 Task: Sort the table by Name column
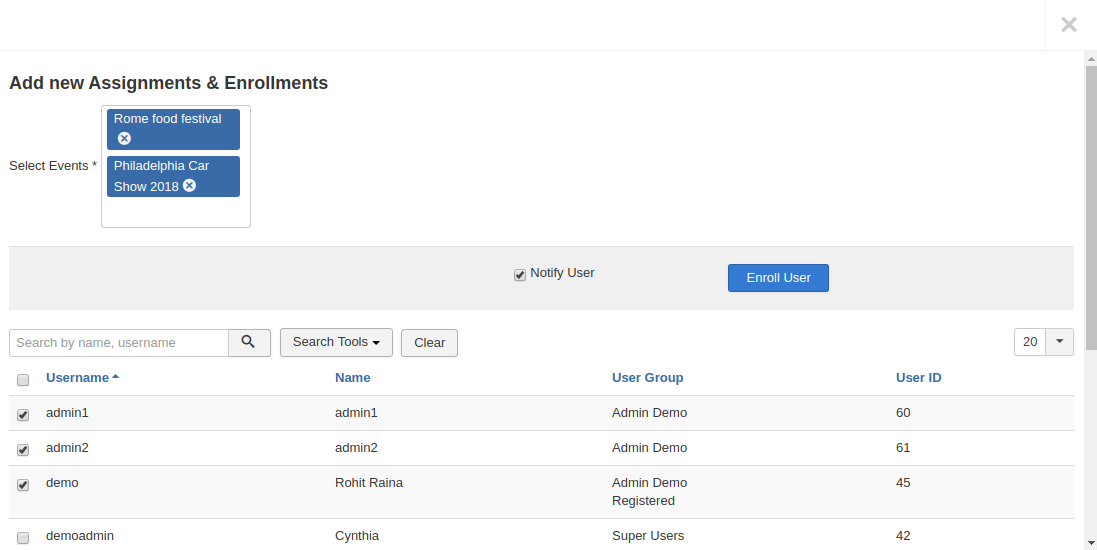click(x=352, y=378)
